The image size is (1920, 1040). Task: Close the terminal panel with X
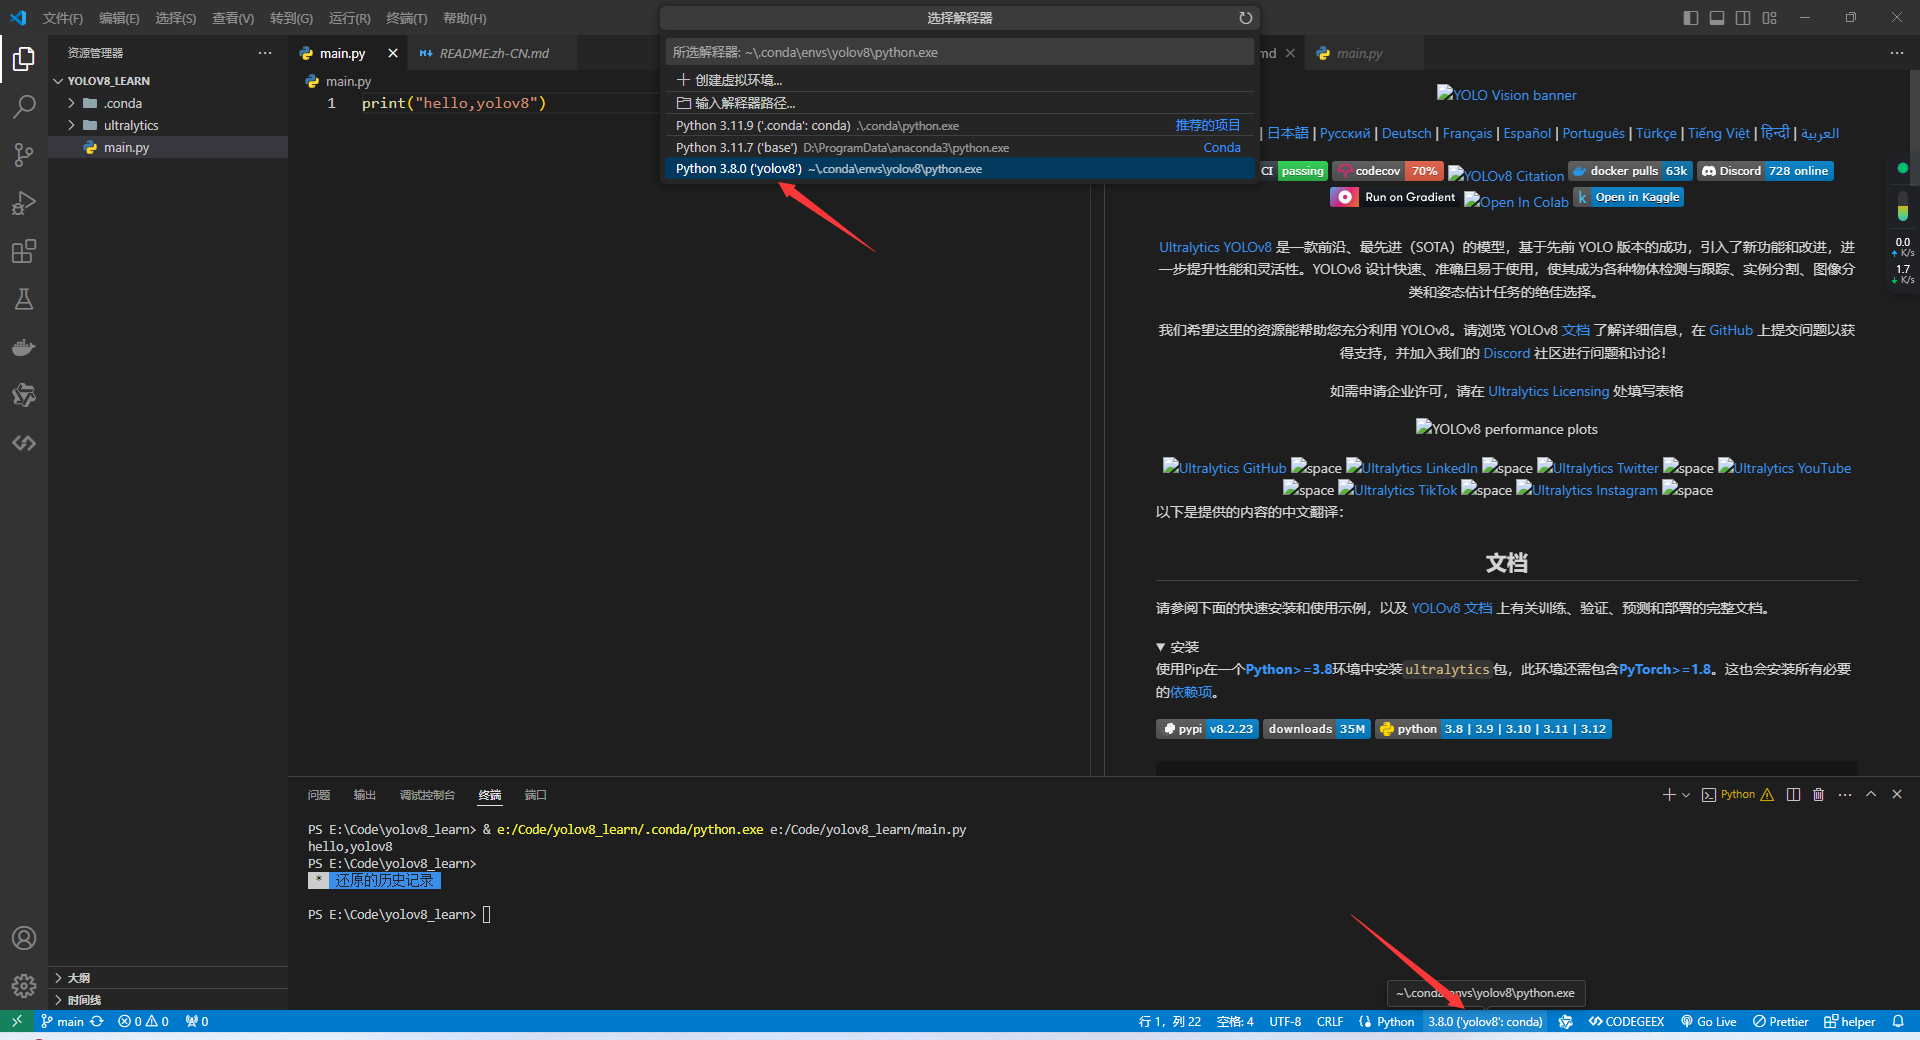coord(1897,795)
